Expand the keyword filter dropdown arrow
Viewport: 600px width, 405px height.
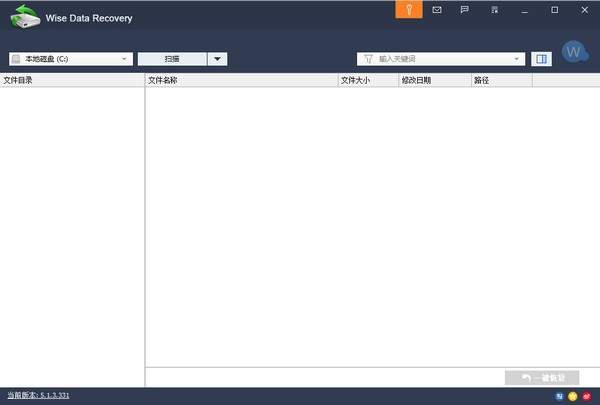click(517, 59)
